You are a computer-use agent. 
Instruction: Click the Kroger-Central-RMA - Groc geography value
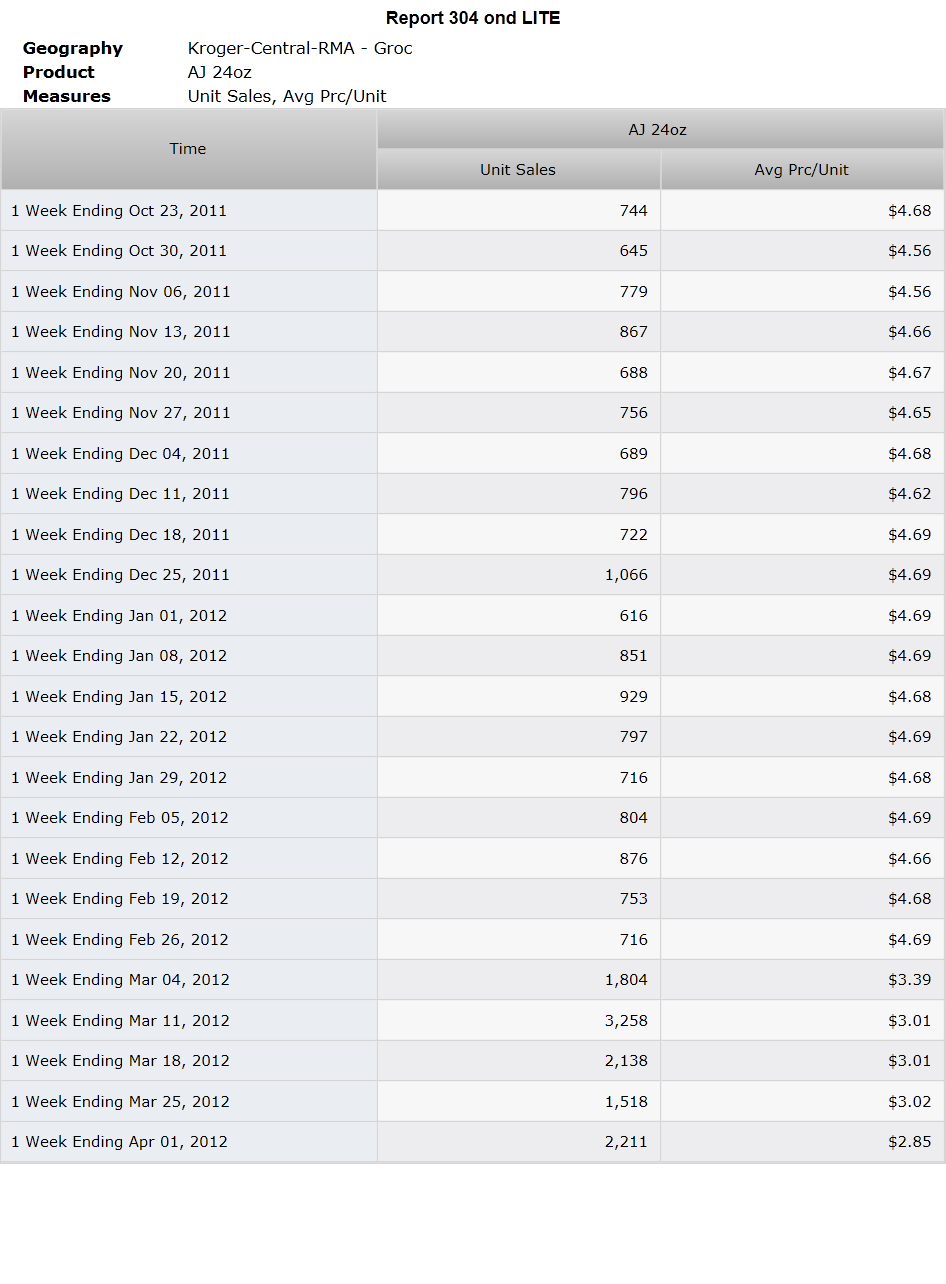coord(300,48)
